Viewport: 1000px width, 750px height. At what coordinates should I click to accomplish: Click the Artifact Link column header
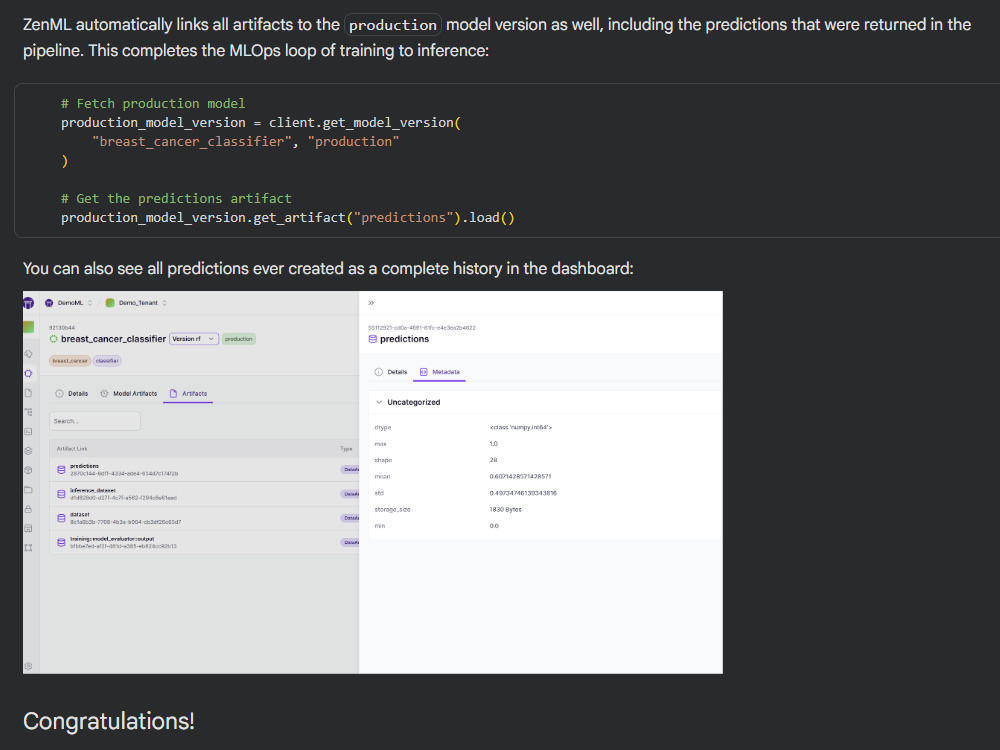[x=71, y=449]
